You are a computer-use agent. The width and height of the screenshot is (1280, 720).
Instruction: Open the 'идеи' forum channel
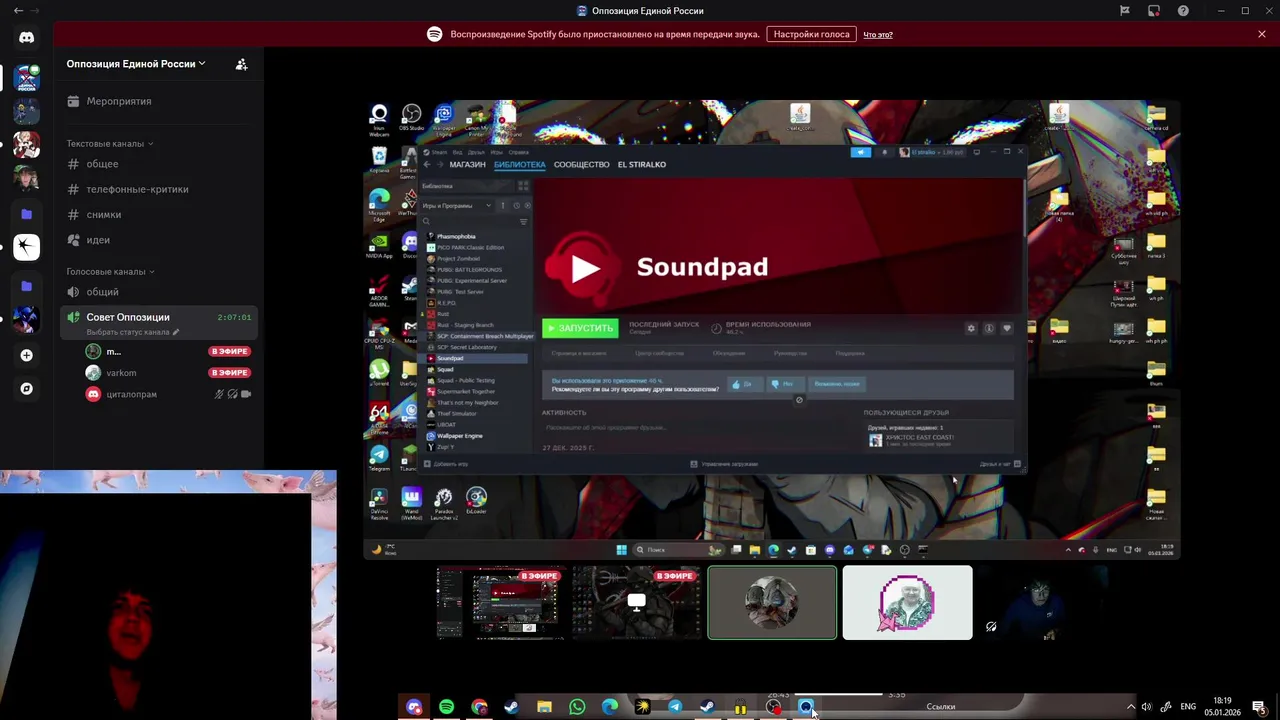159,240
